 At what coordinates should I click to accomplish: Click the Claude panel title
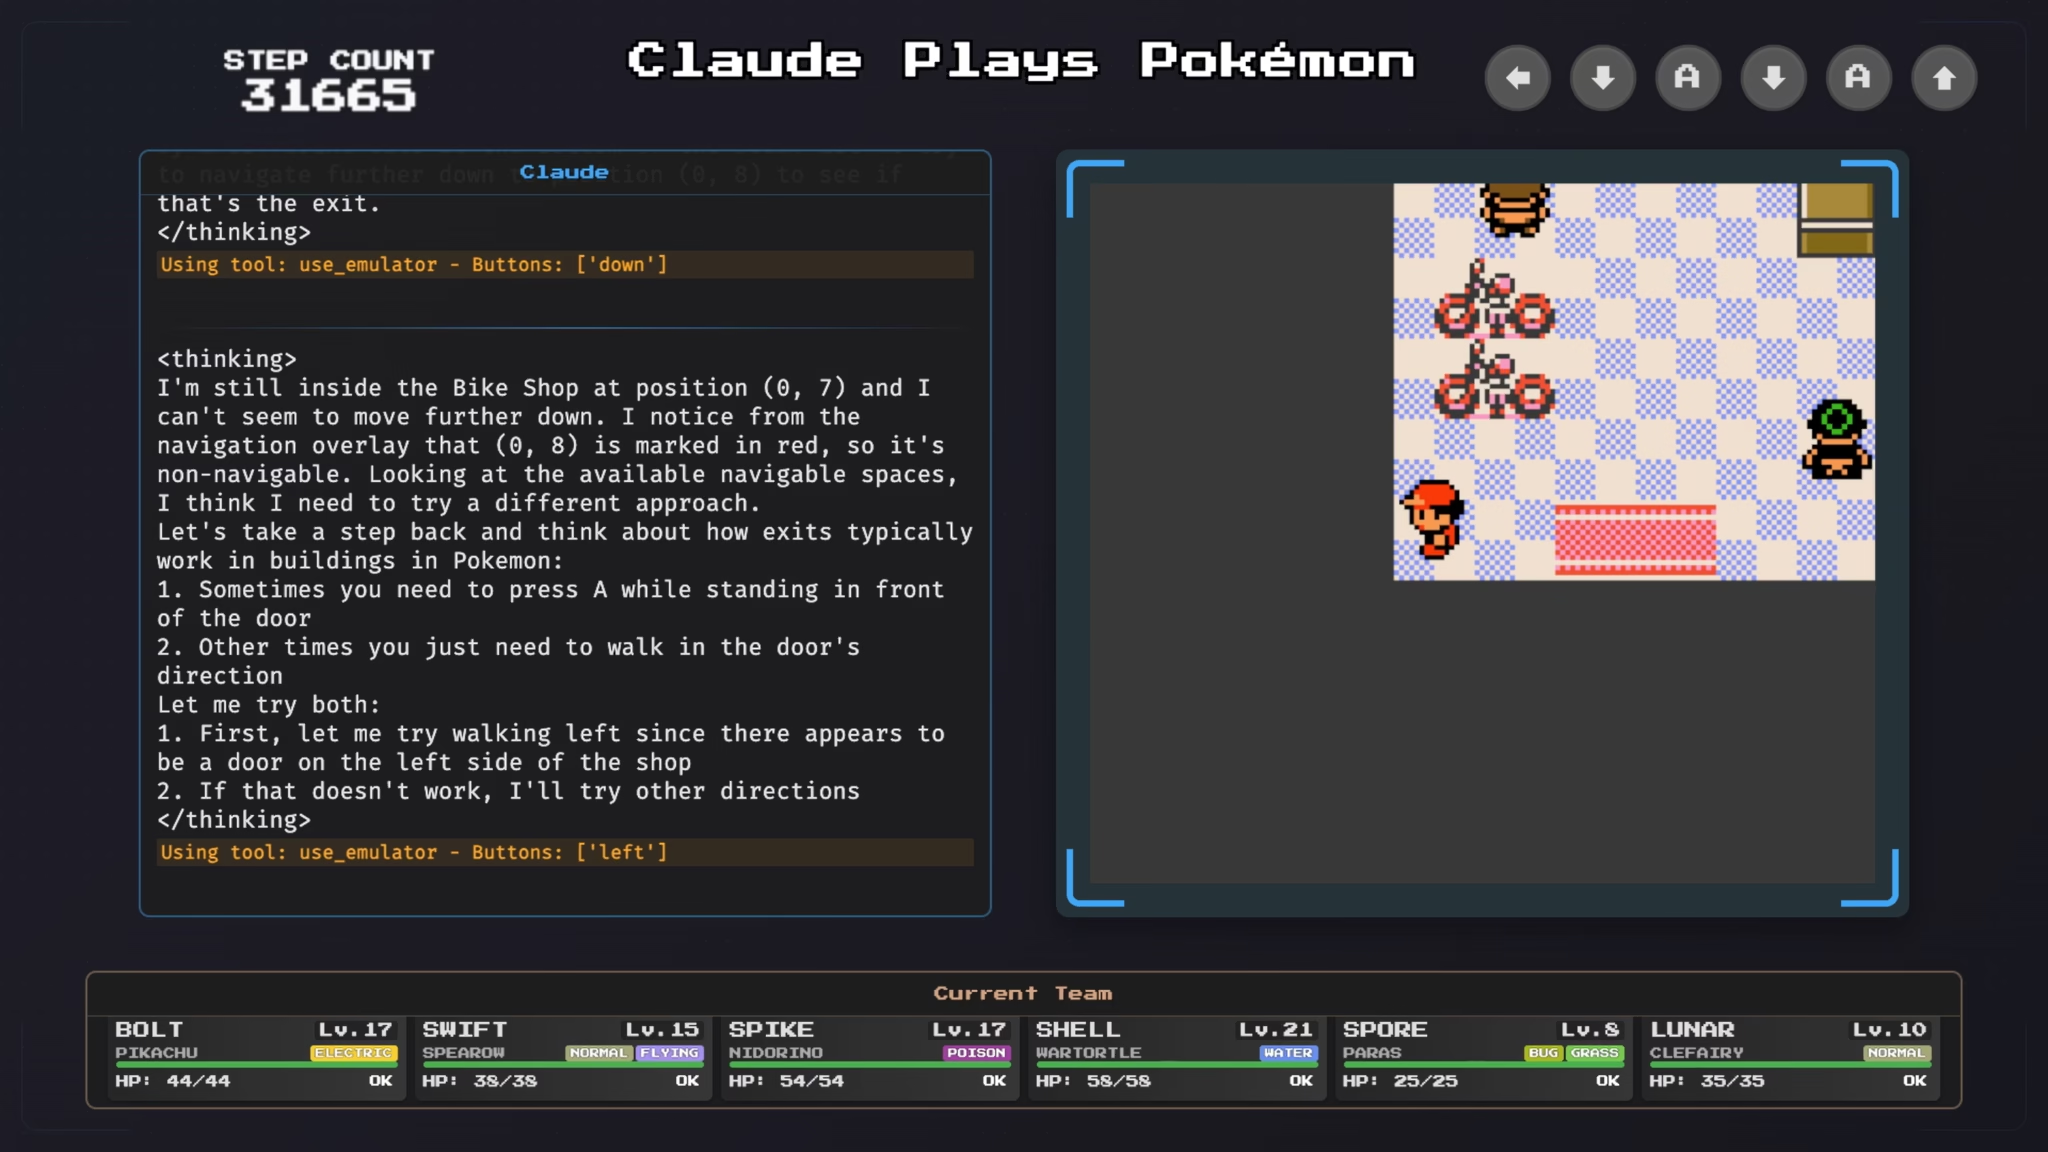pos(564,172)
